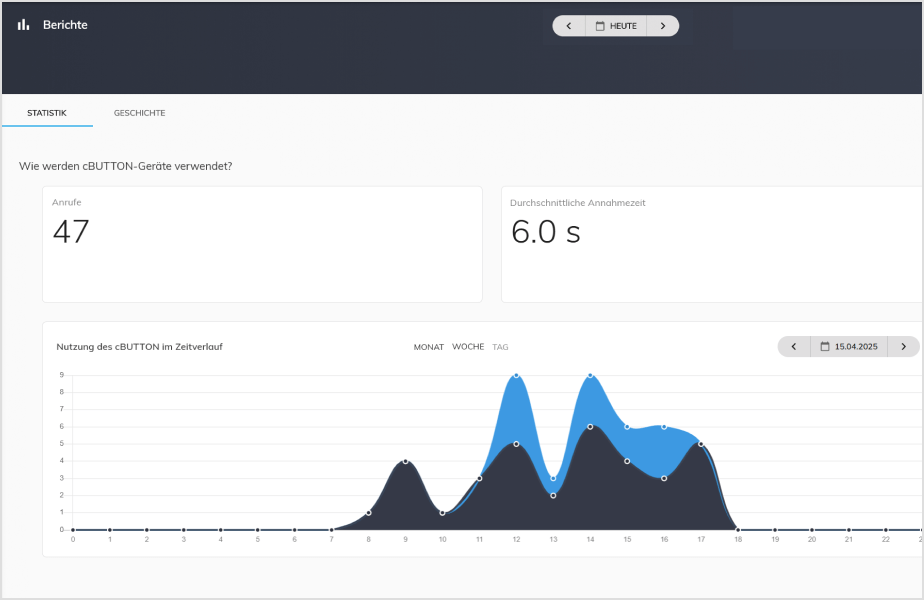Click the Anrufe card showing 47

(x=262, y=244)
